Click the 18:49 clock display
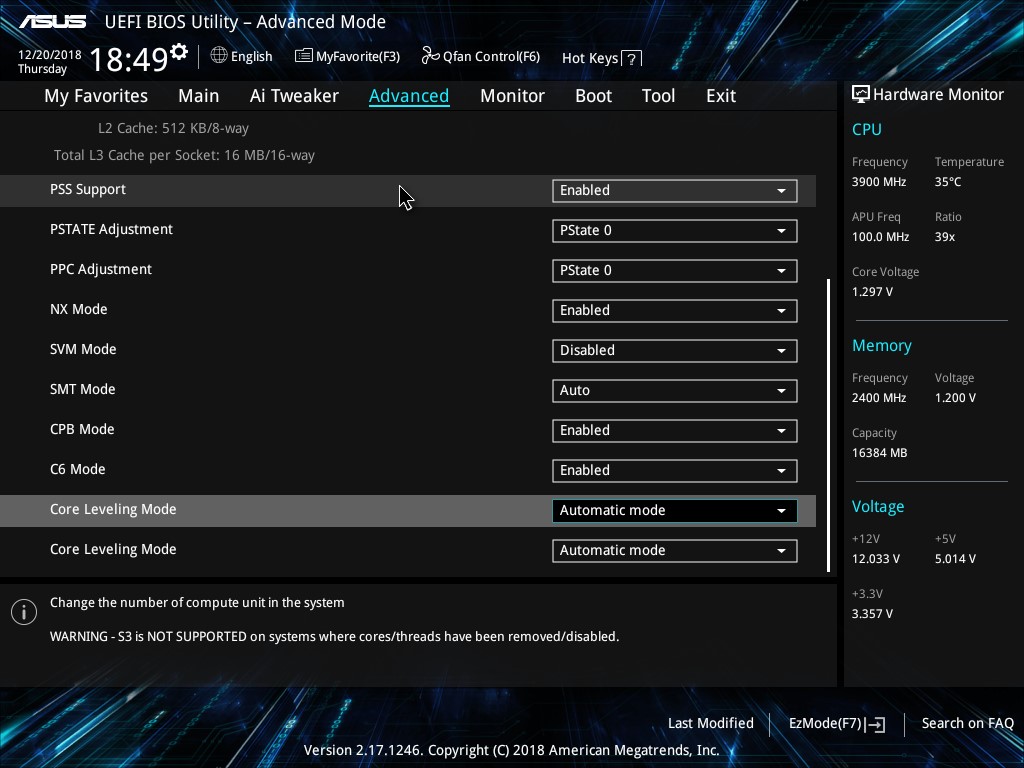 click(x=129, y=59)
